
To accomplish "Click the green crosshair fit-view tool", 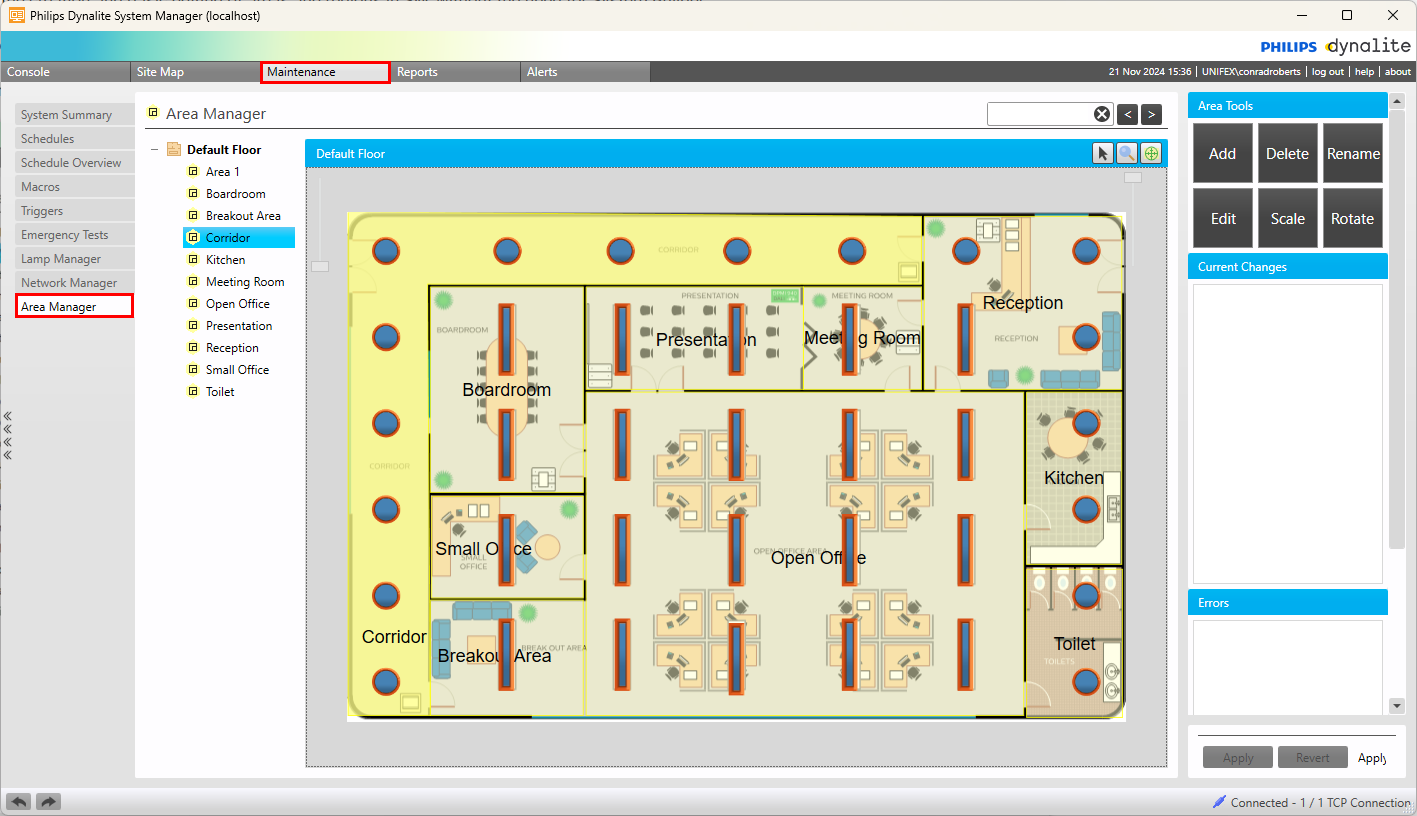I will tap(1151, 153).
